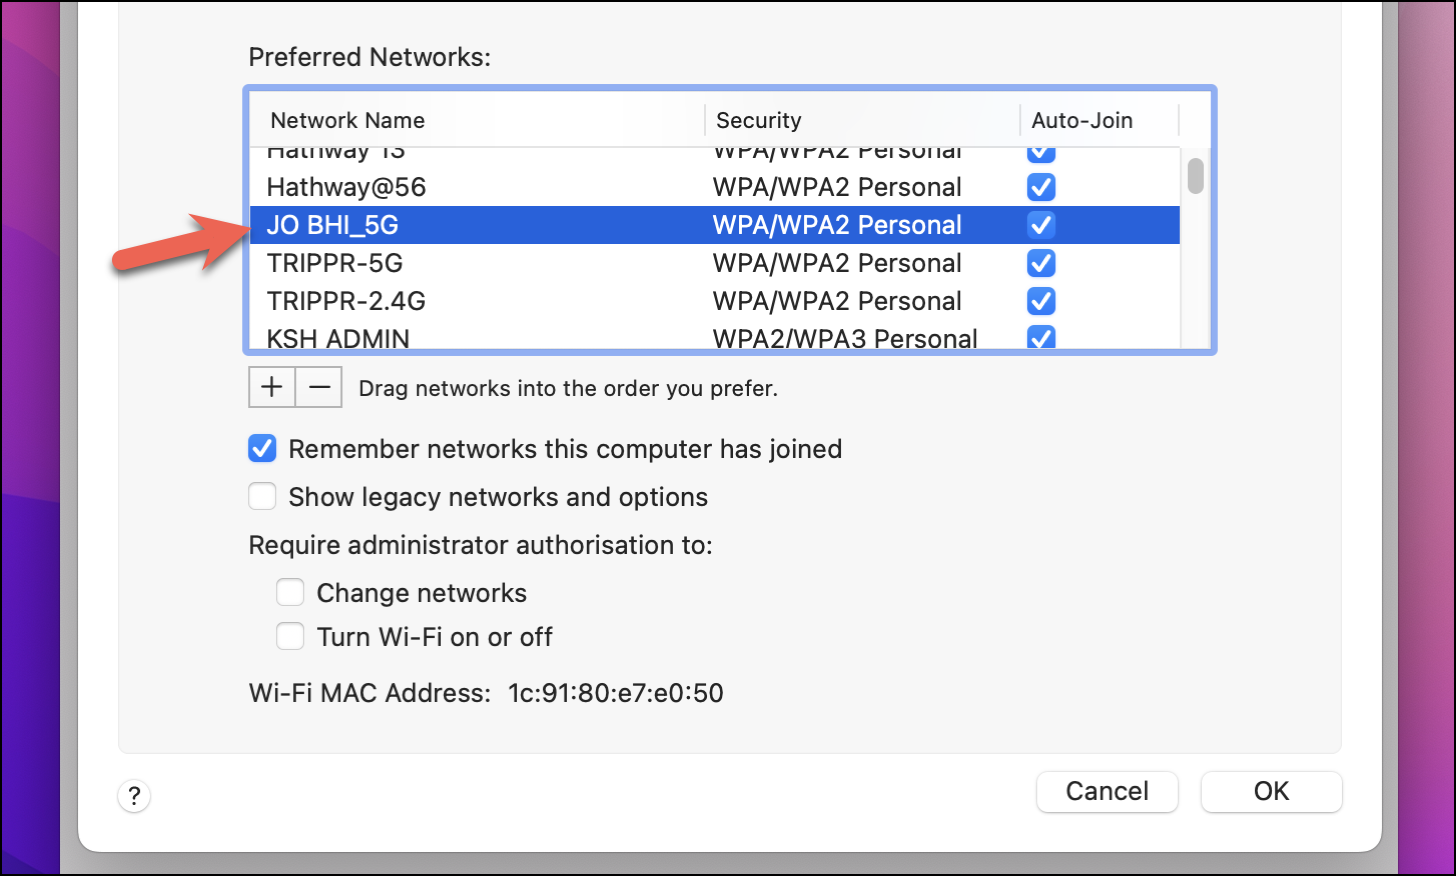Uncheck Auto-Join for TRIPPR-2.4G network
This screenshot has height=876, width=1456.
point(1041,301)
